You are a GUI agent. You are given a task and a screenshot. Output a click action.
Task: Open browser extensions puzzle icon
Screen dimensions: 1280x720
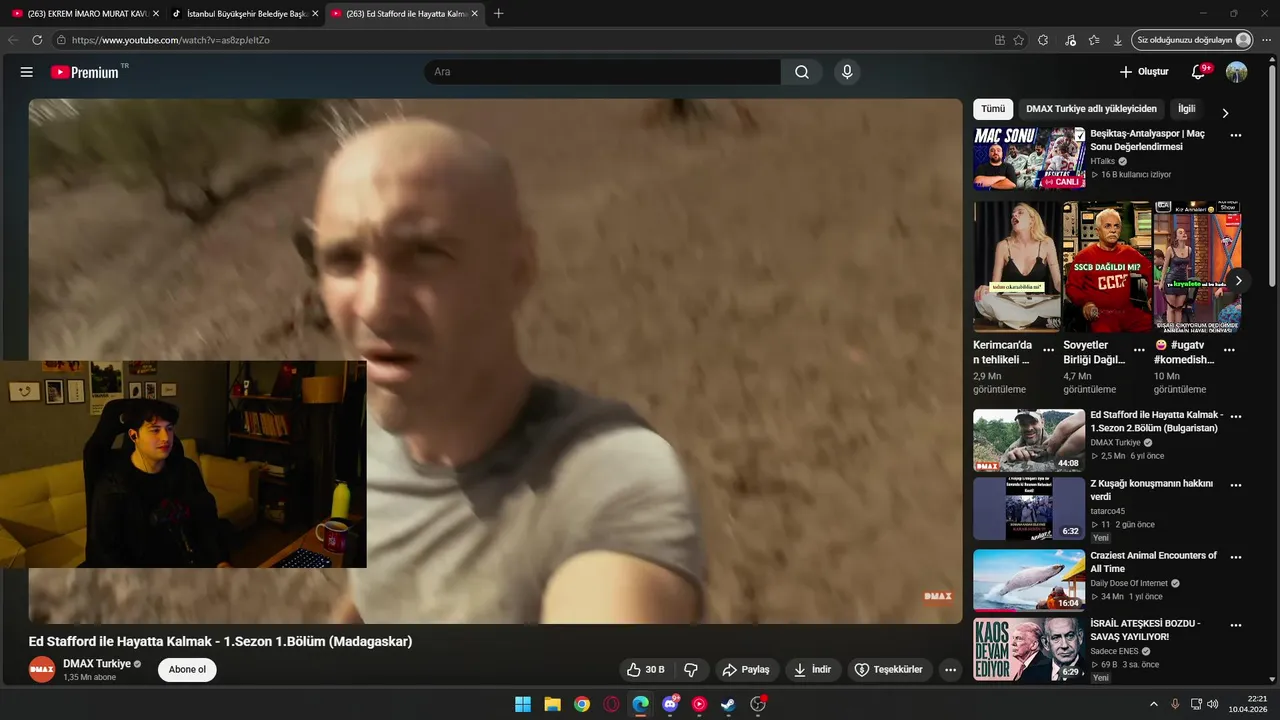pos(1044,40)
